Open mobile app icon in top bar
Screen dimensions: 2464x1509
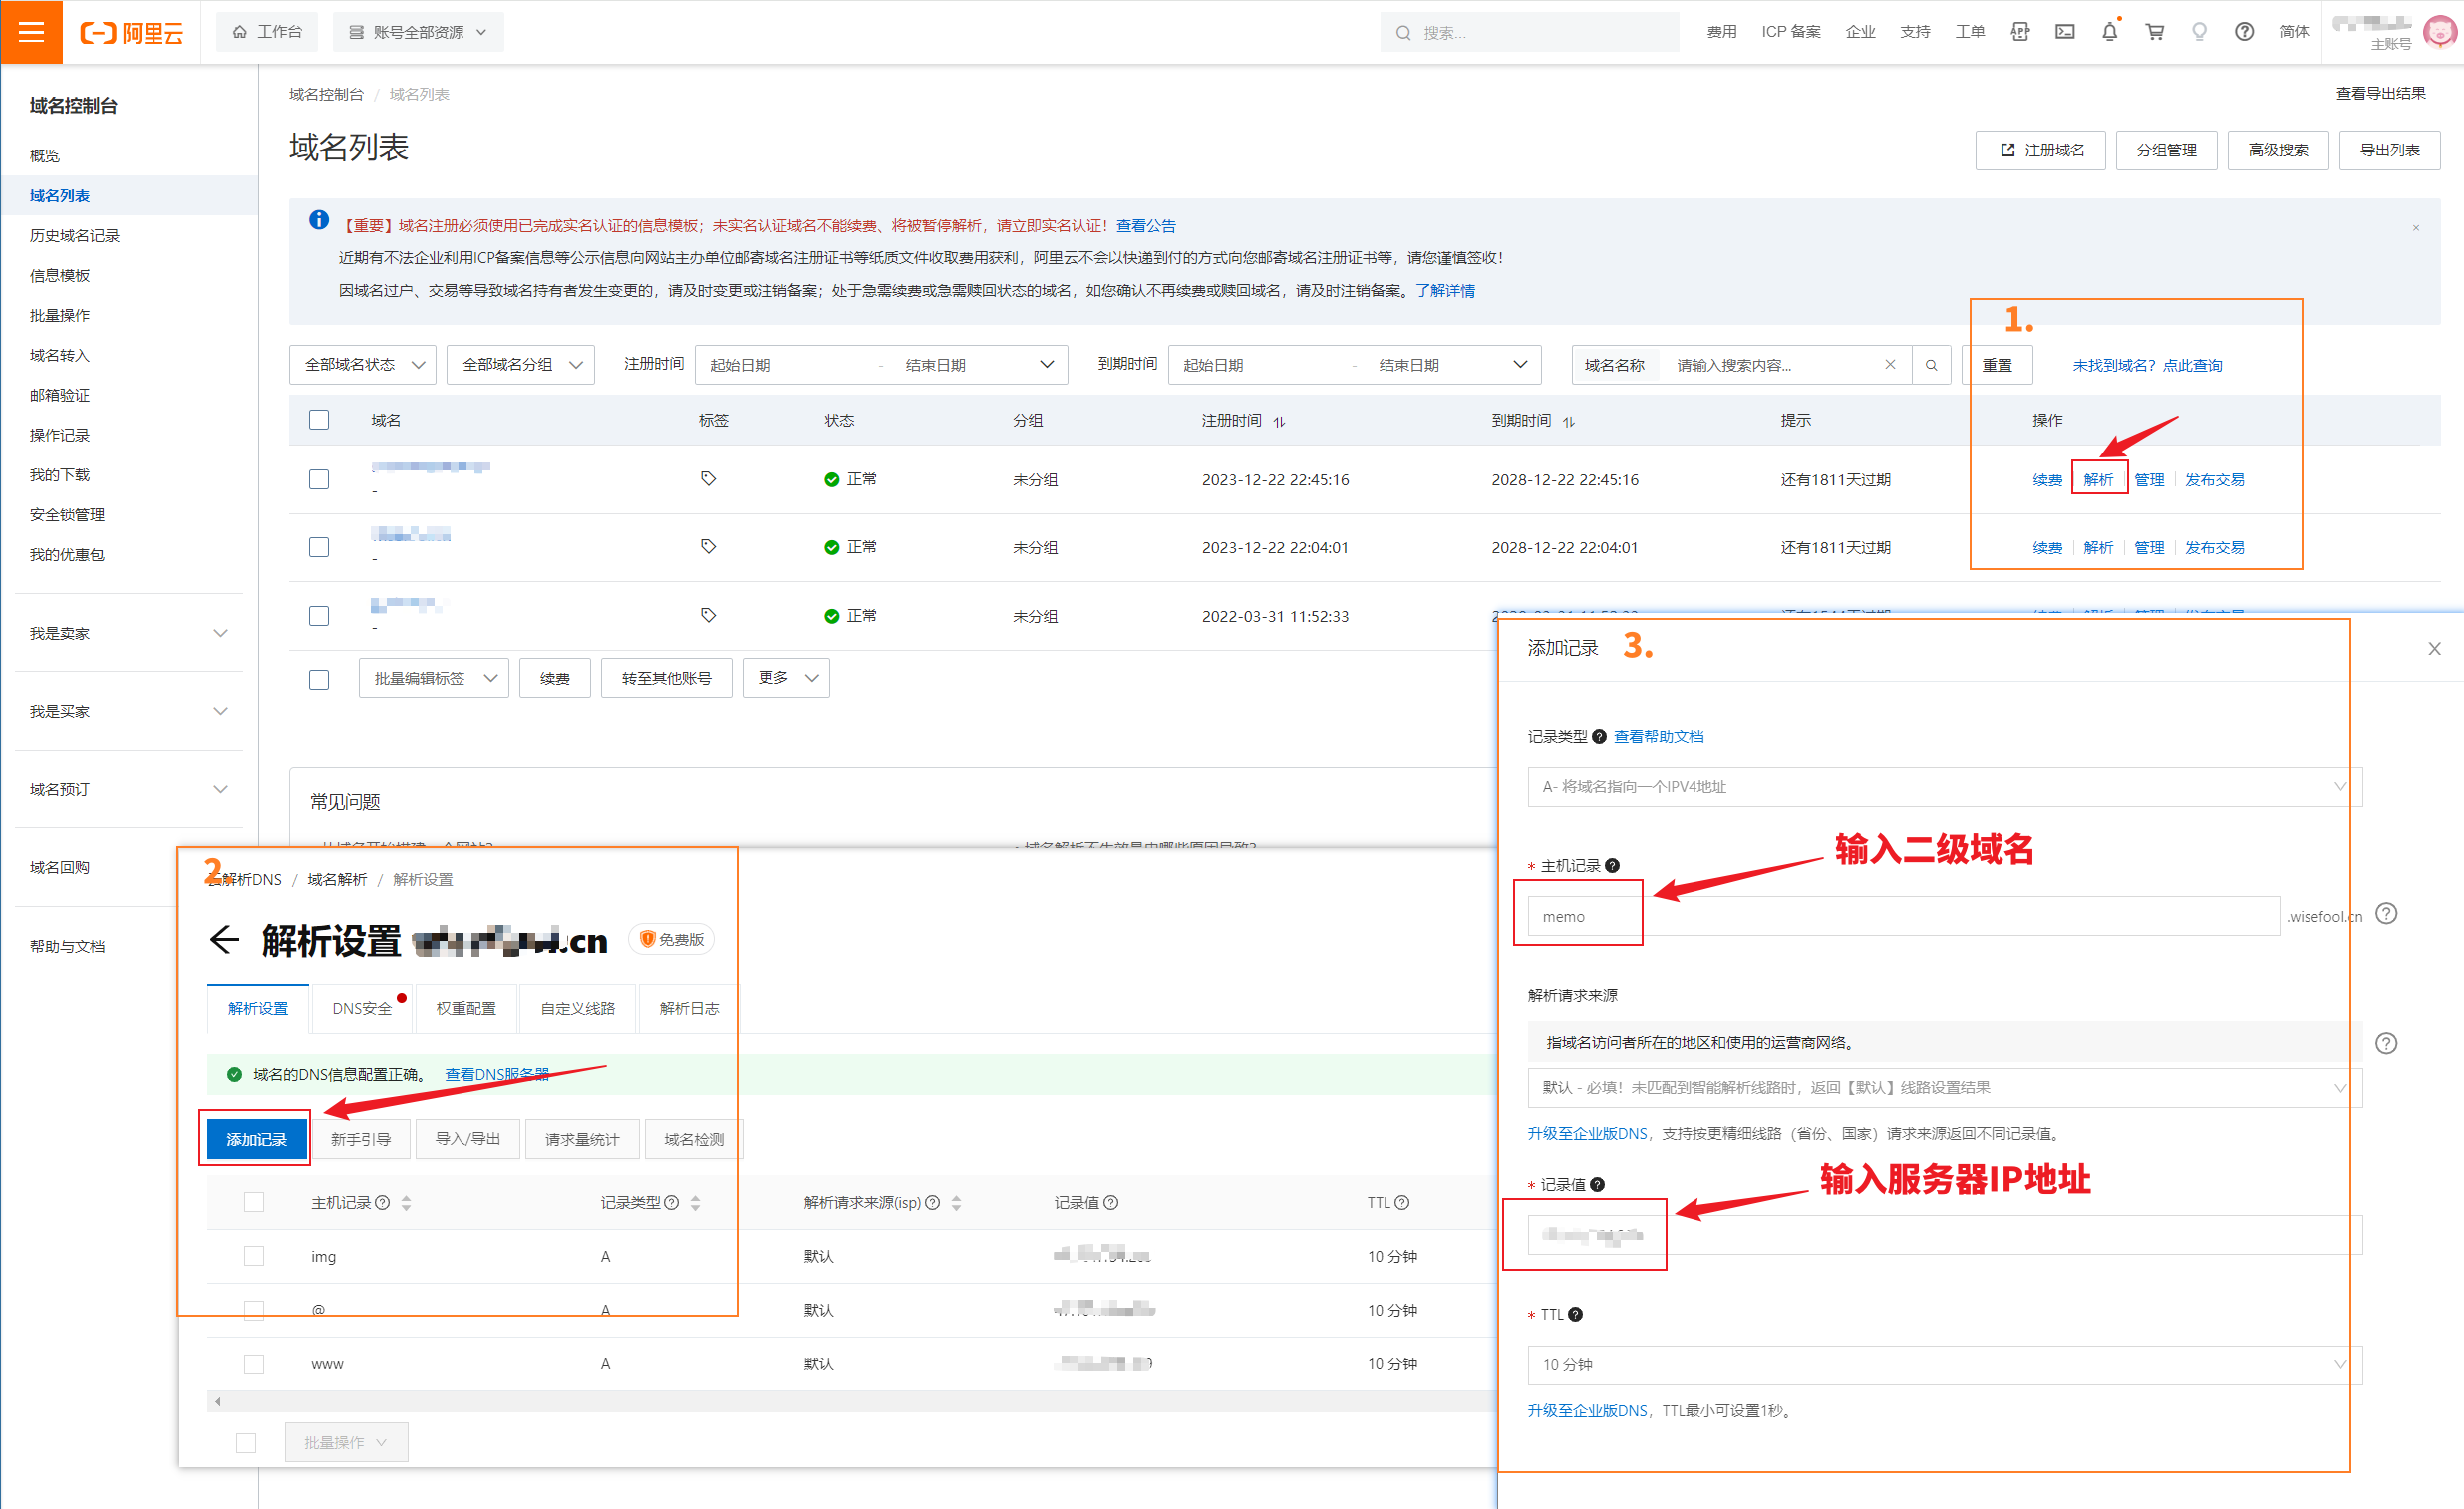(2020, 32)
